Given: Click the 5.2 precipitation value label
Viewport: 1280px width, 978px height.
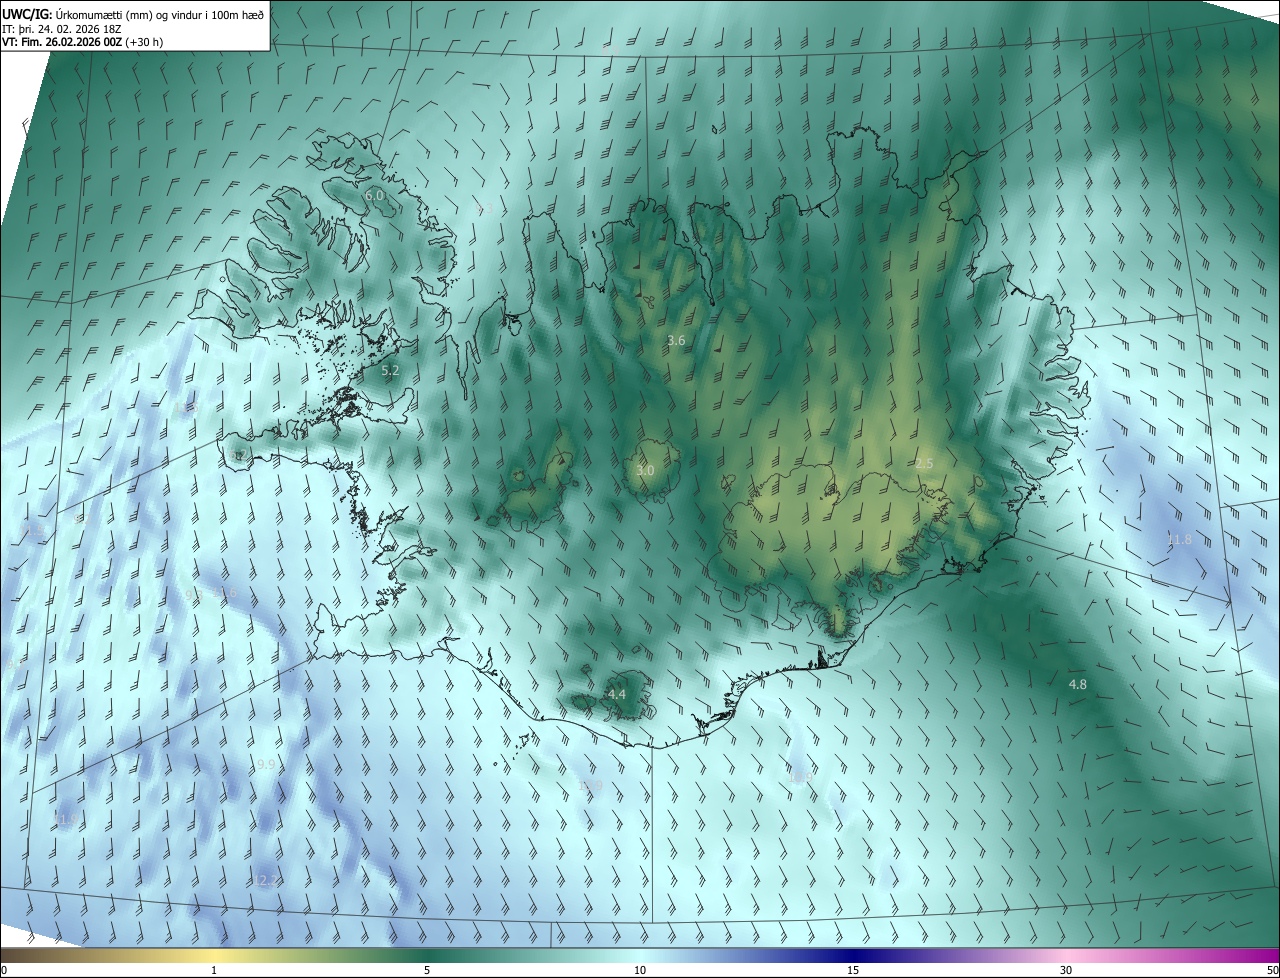Looking at the screenshot, I should (391, 370).
